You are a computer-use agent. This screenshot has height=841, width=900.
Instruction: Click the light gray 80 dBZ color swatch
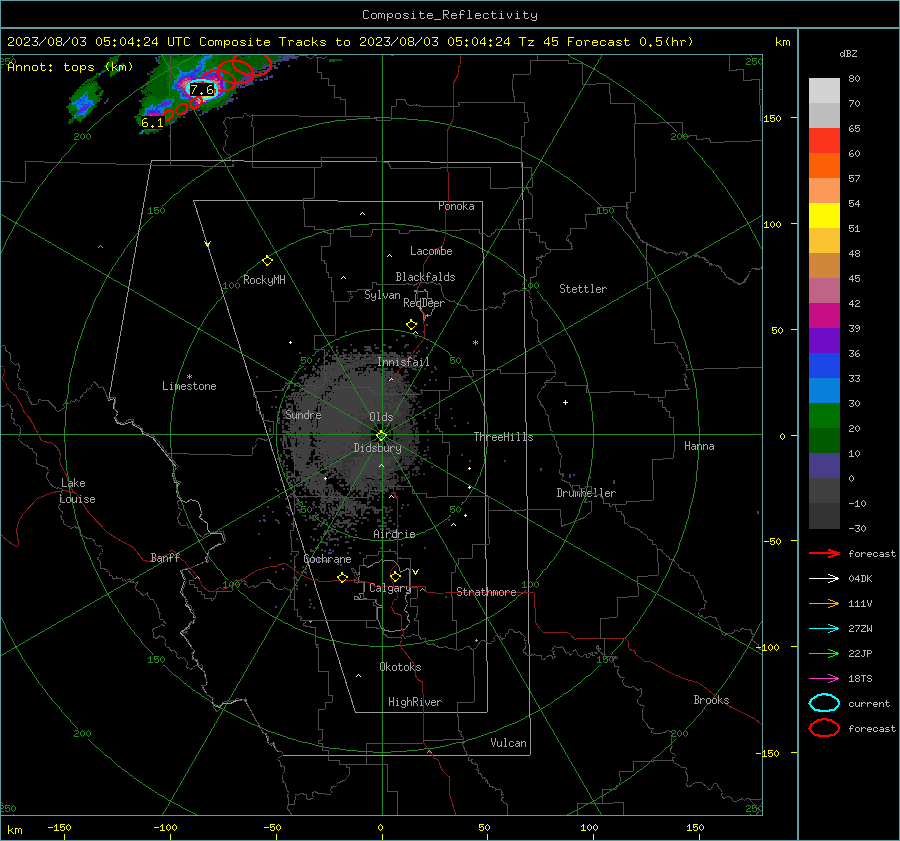click(x=824, y=90)
